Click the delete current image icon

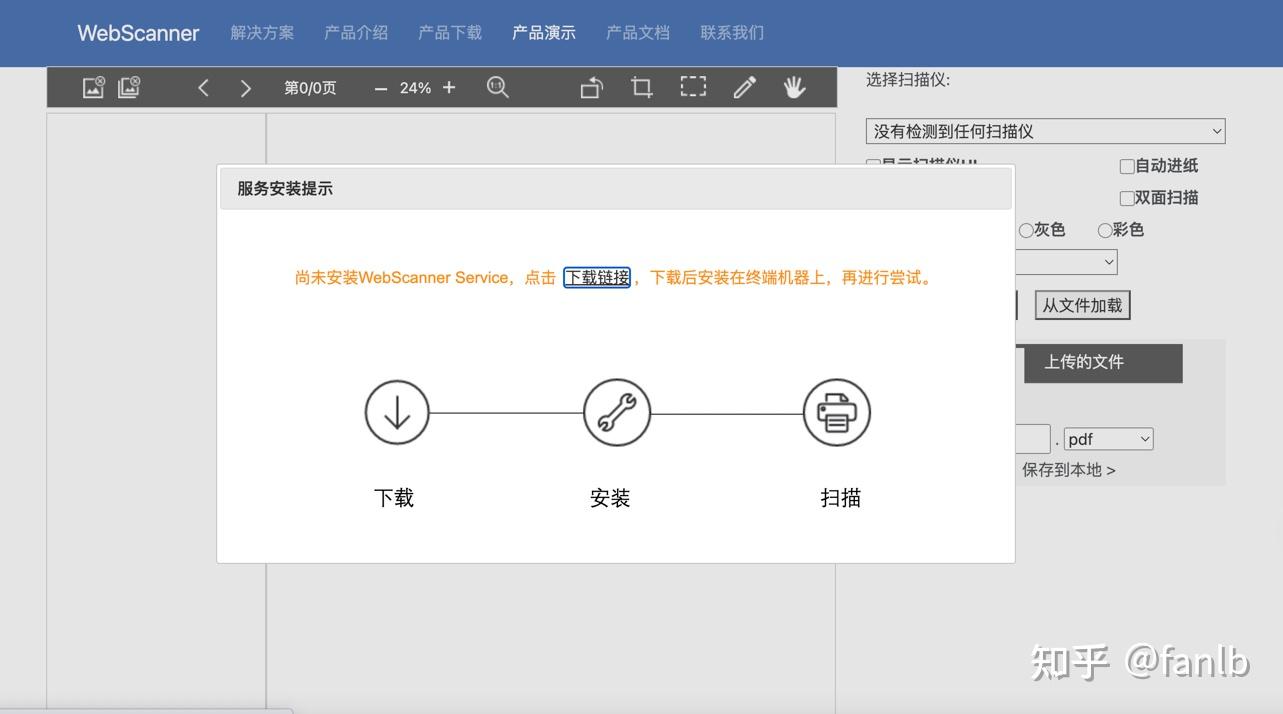pos(91,87)
